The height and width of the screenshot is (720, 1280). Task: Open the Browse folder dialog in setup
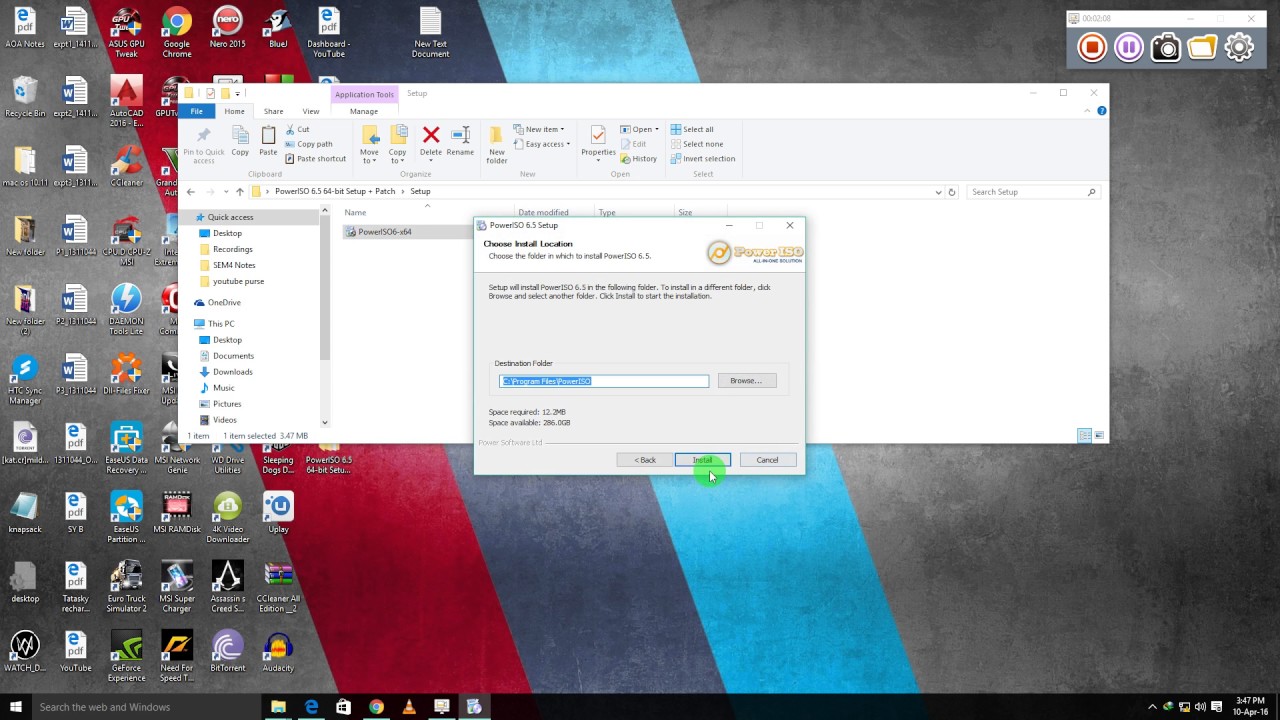click(x=746, y=381)
